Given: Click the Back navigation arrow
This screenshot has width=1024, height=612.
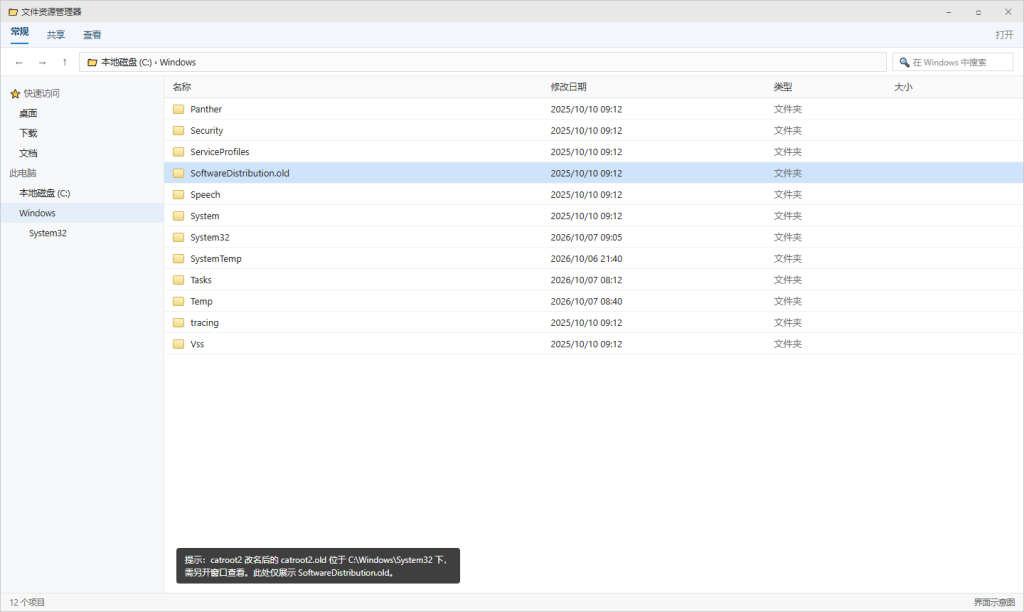Looking at the screenshot, I should coord(19,63).
